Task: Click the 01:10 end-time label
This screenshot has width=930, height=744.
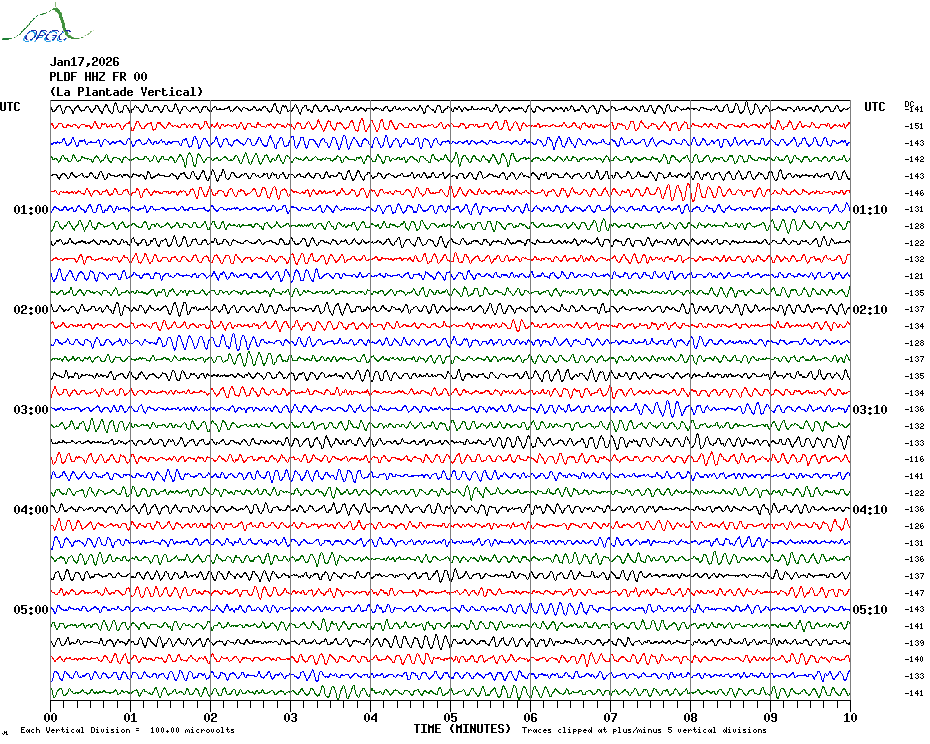Action: 870,210
